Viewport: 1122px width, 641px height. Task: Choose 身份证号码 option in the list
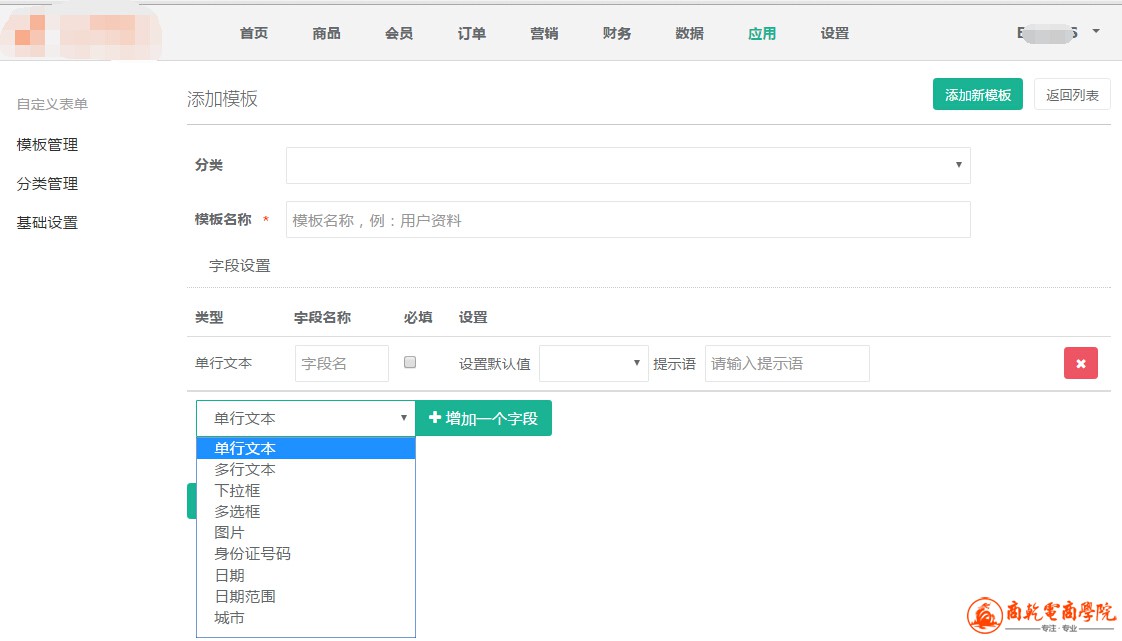[x=306, y=554]
